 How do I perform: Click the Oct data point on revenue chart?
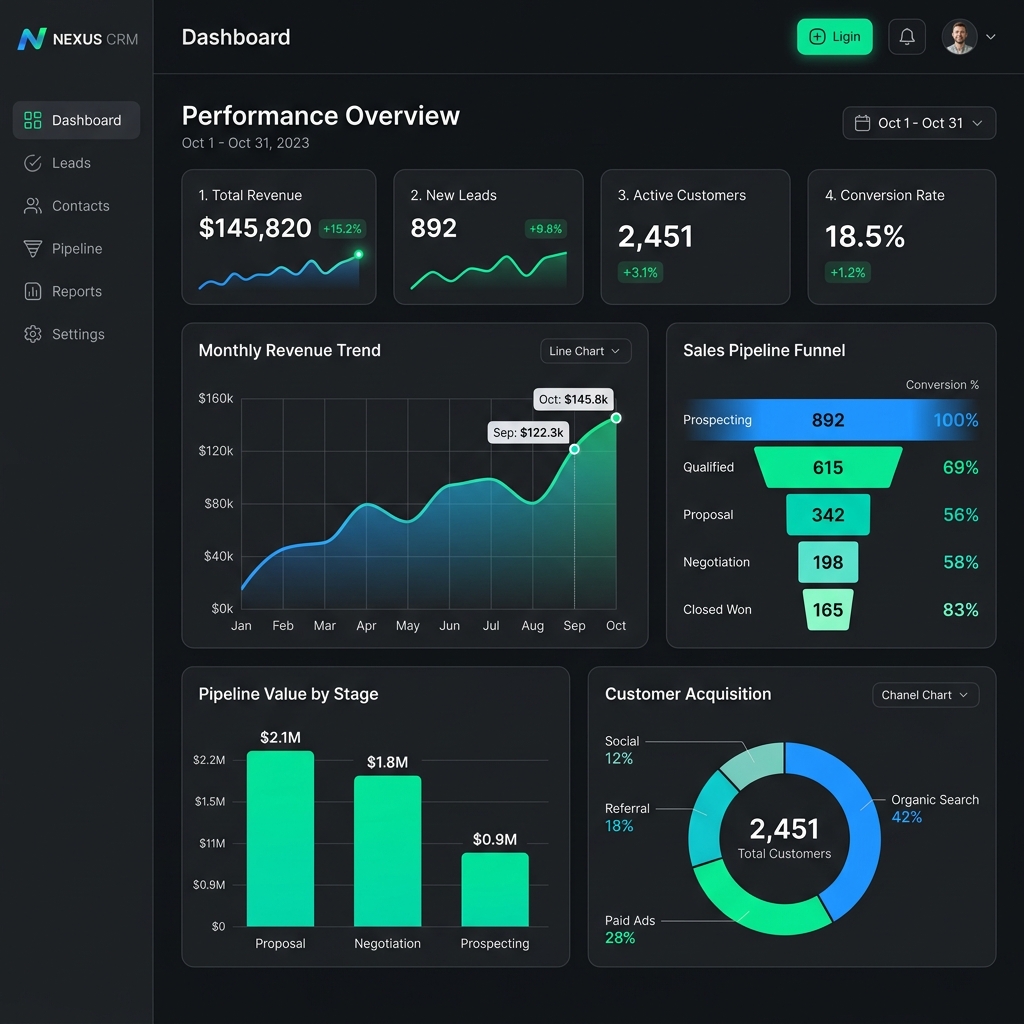tap(616, 418)
